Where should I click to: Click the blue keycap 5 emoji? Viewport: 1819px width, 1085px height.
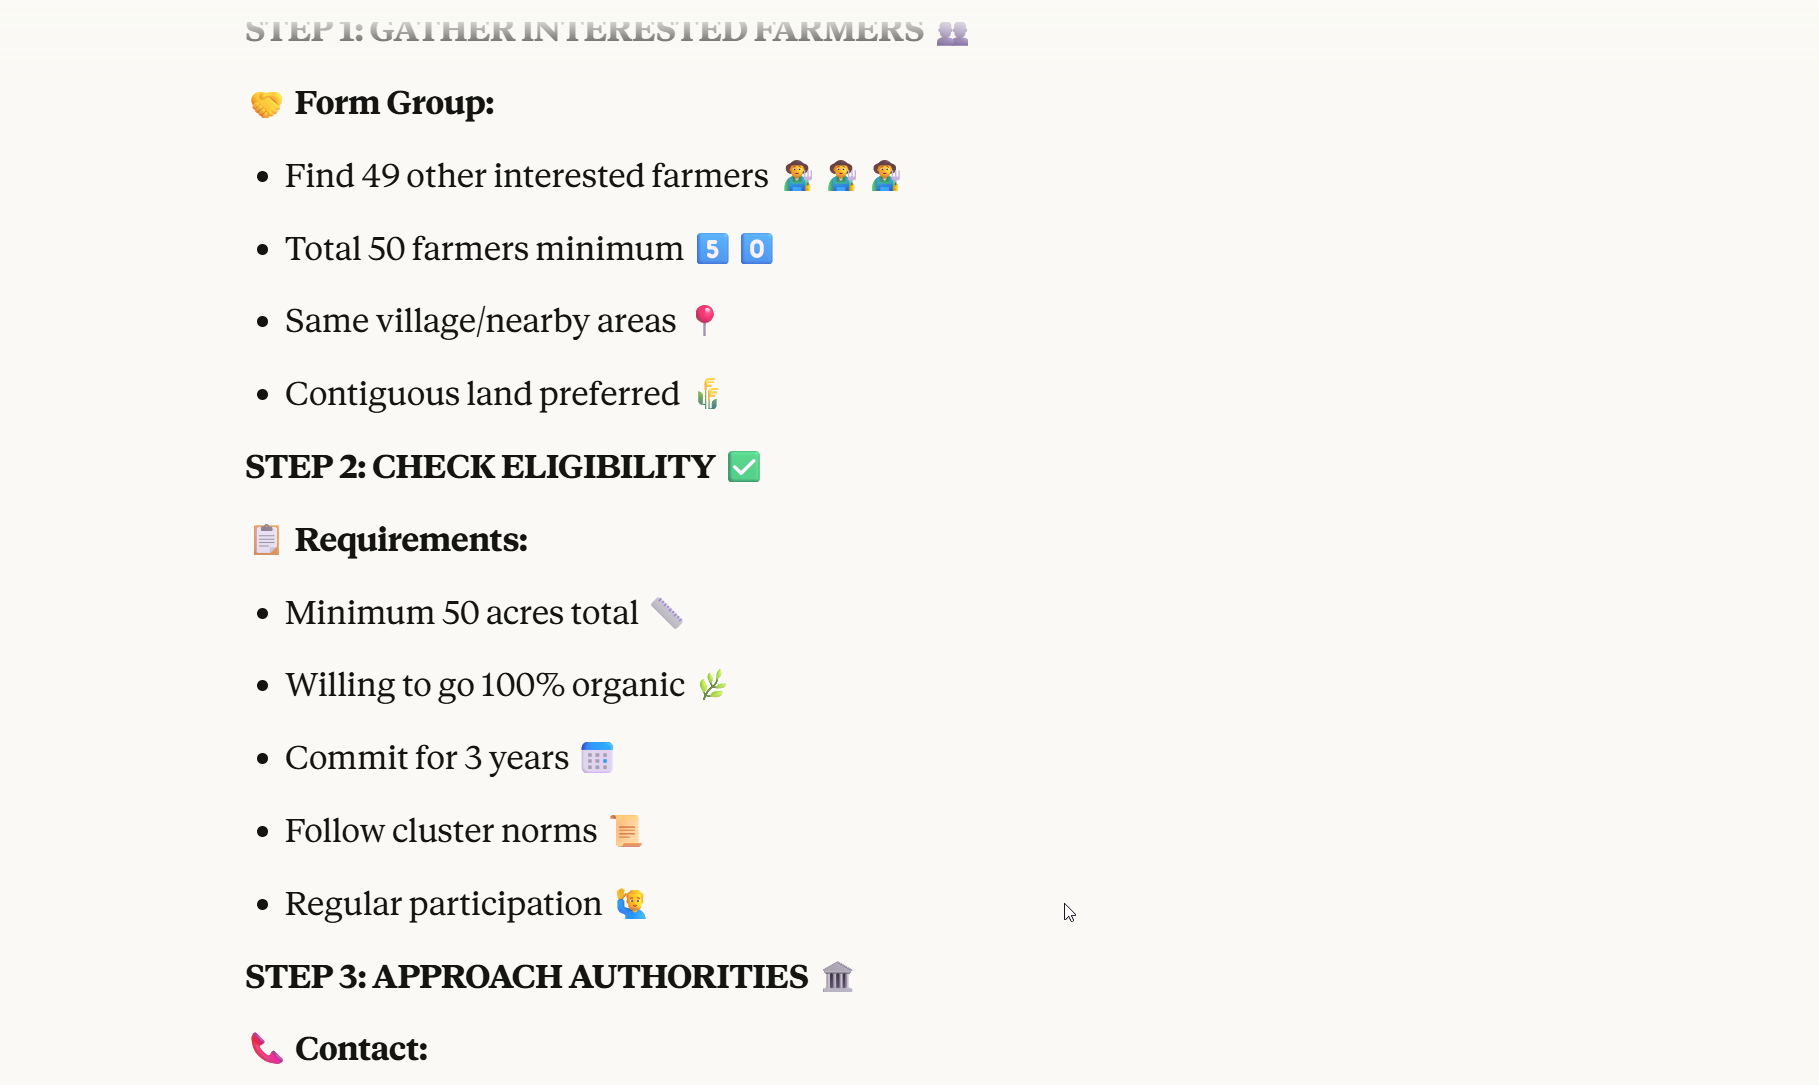coord(712,249)
